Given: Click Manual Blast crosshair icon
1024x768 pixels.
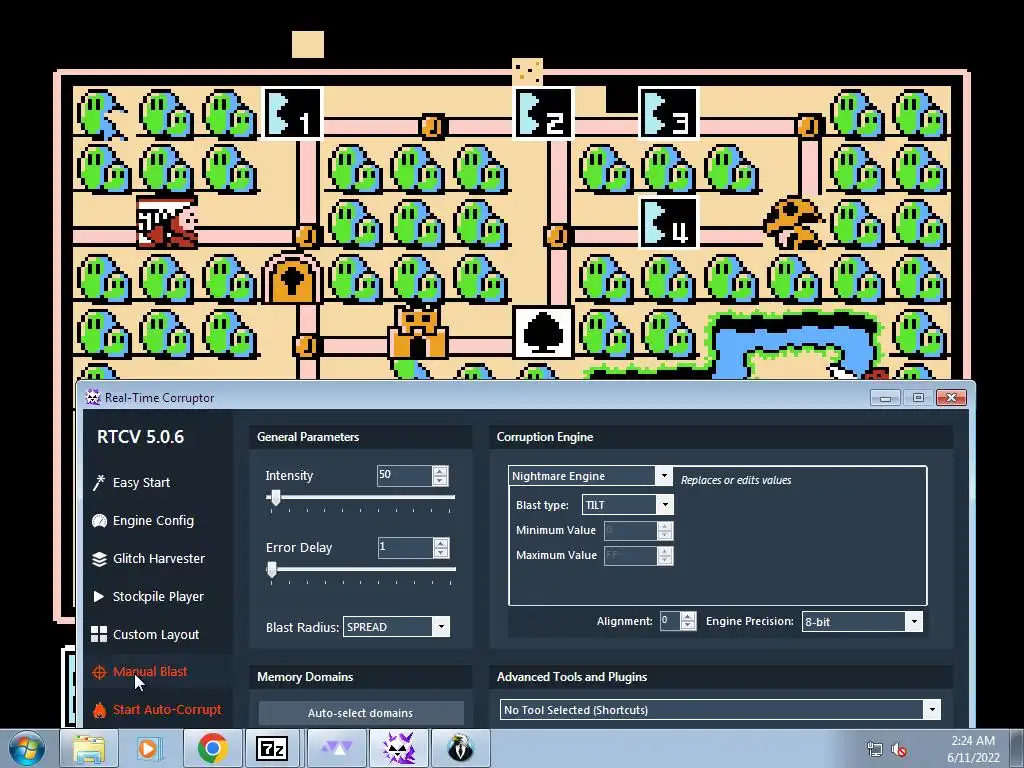Looking at the screenshot, I should point(99,672).
